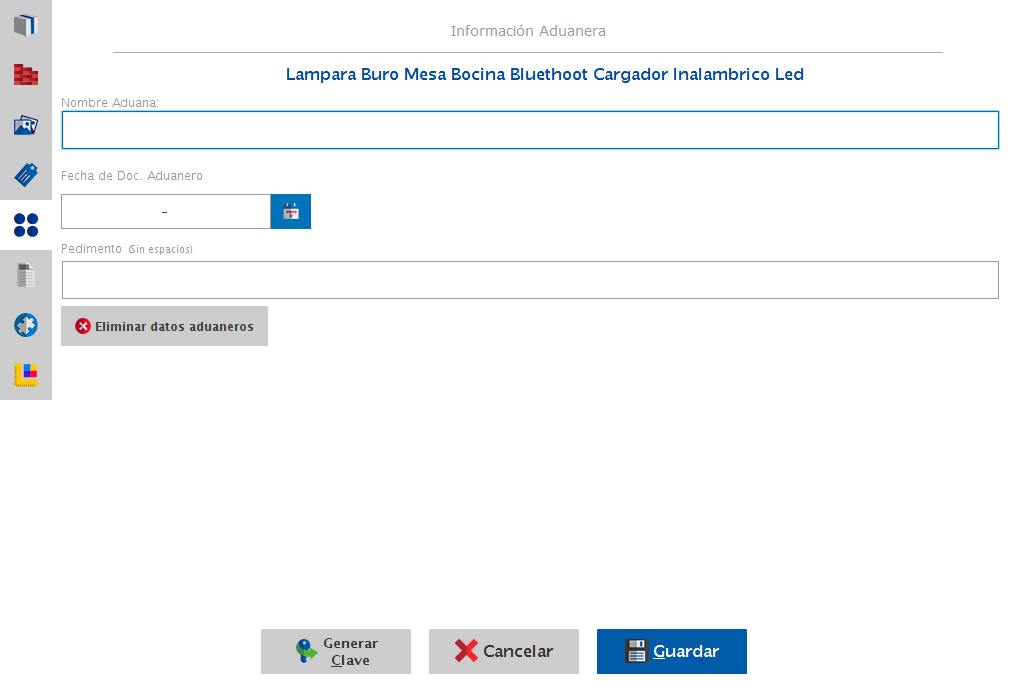Click the 'Nombre Aduana:' label
This screenshot has width=1009, height=682.
tap(110, 103)
